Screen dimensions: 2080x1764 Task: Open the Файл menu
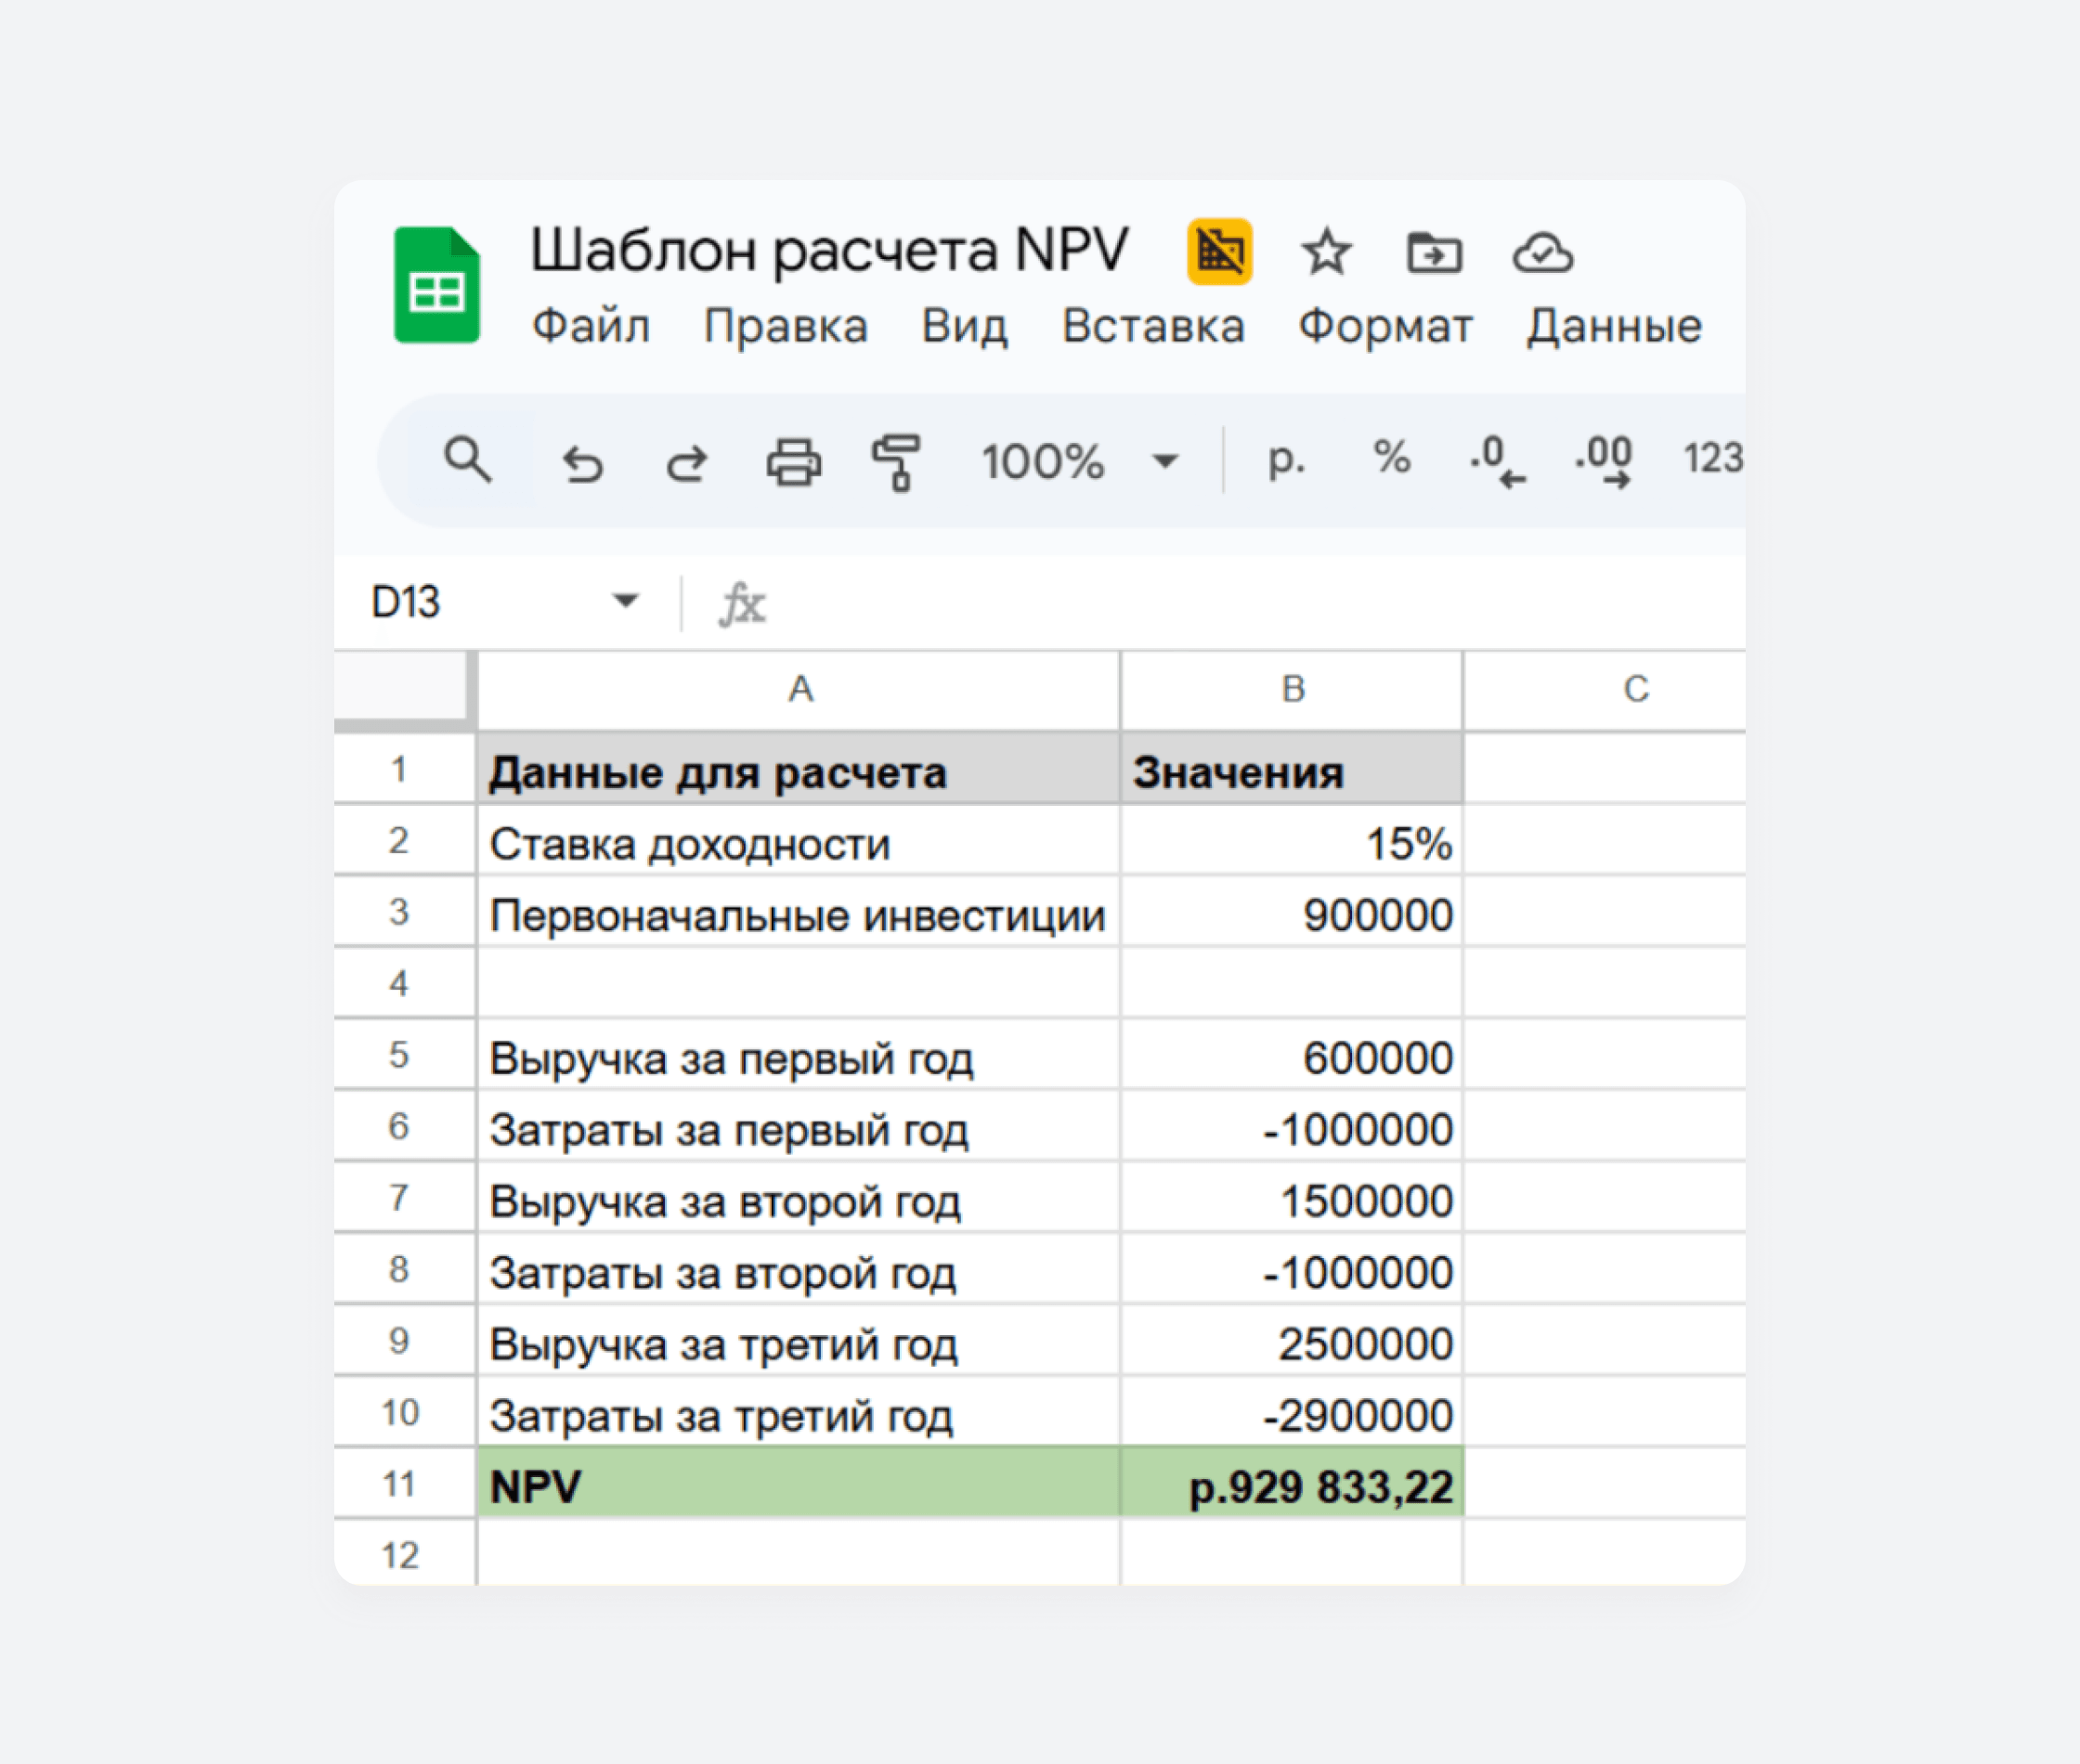[590, 326]
